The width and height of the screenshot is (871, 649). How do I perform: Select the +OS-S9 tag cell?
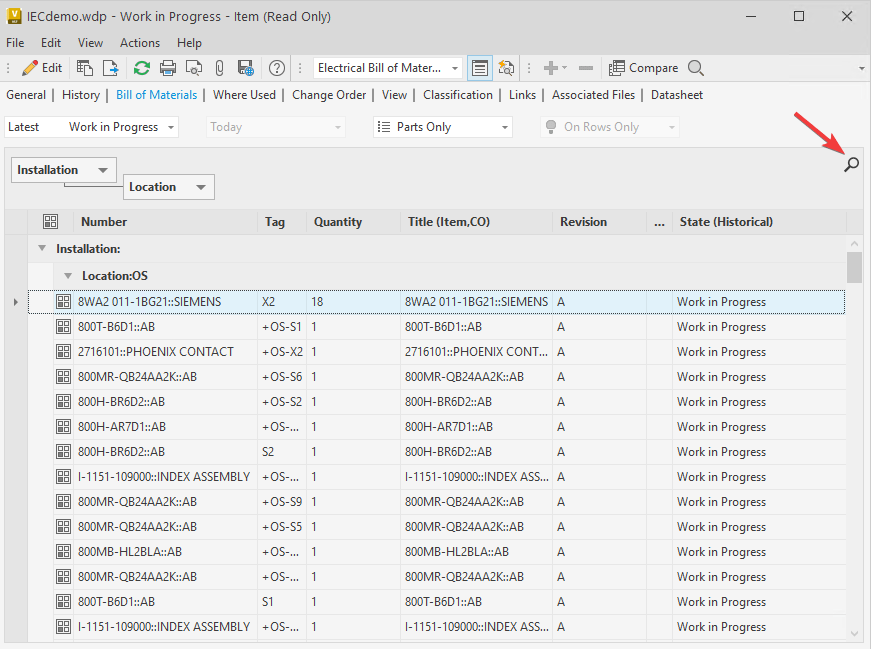point(282,502)
